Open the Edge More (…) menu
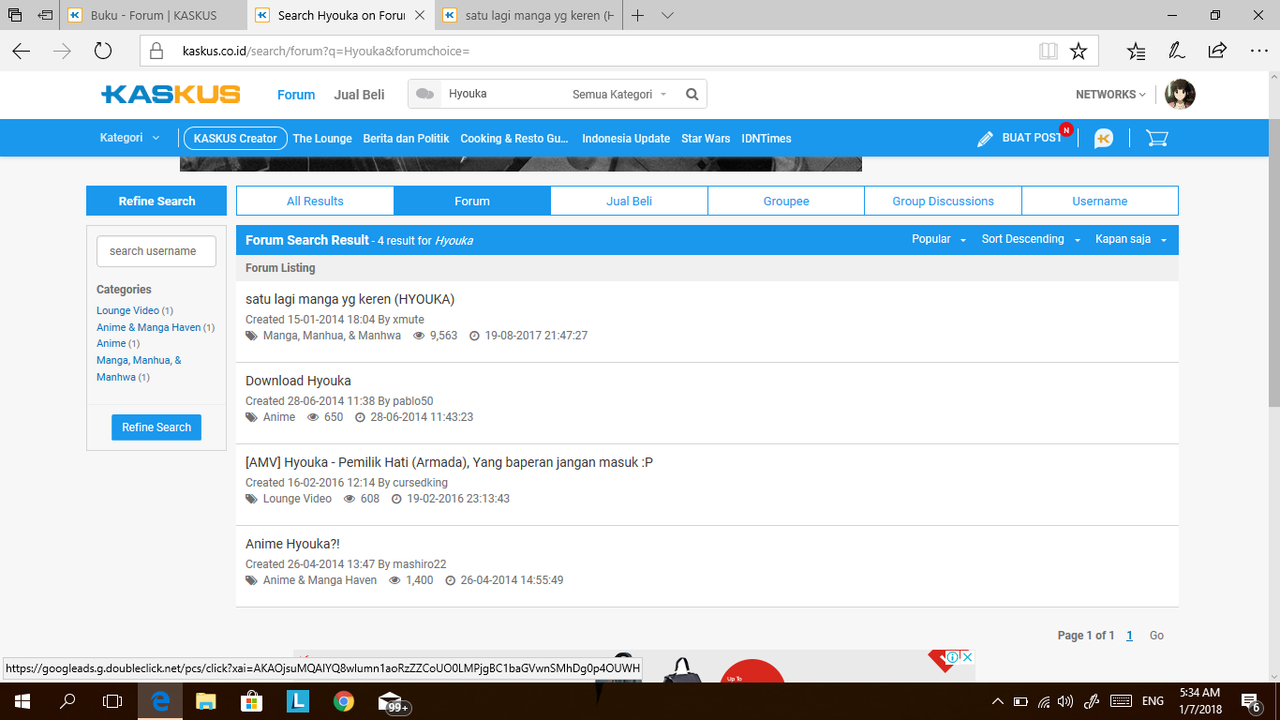This screenshot has width=1280, height=720. pyautogui.click(x=1258, y=51)
